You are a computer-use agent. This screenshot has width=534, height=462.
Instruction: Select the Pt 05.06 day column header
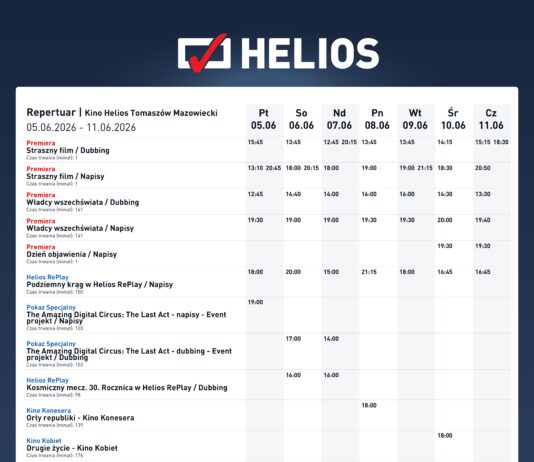[x=264, y=119]
